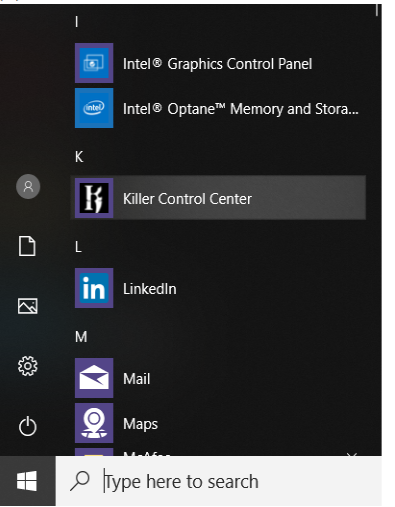The height and width of the screenshot is (507, 395).
Task: Select the letter K group header
Action: click(79, 157)
